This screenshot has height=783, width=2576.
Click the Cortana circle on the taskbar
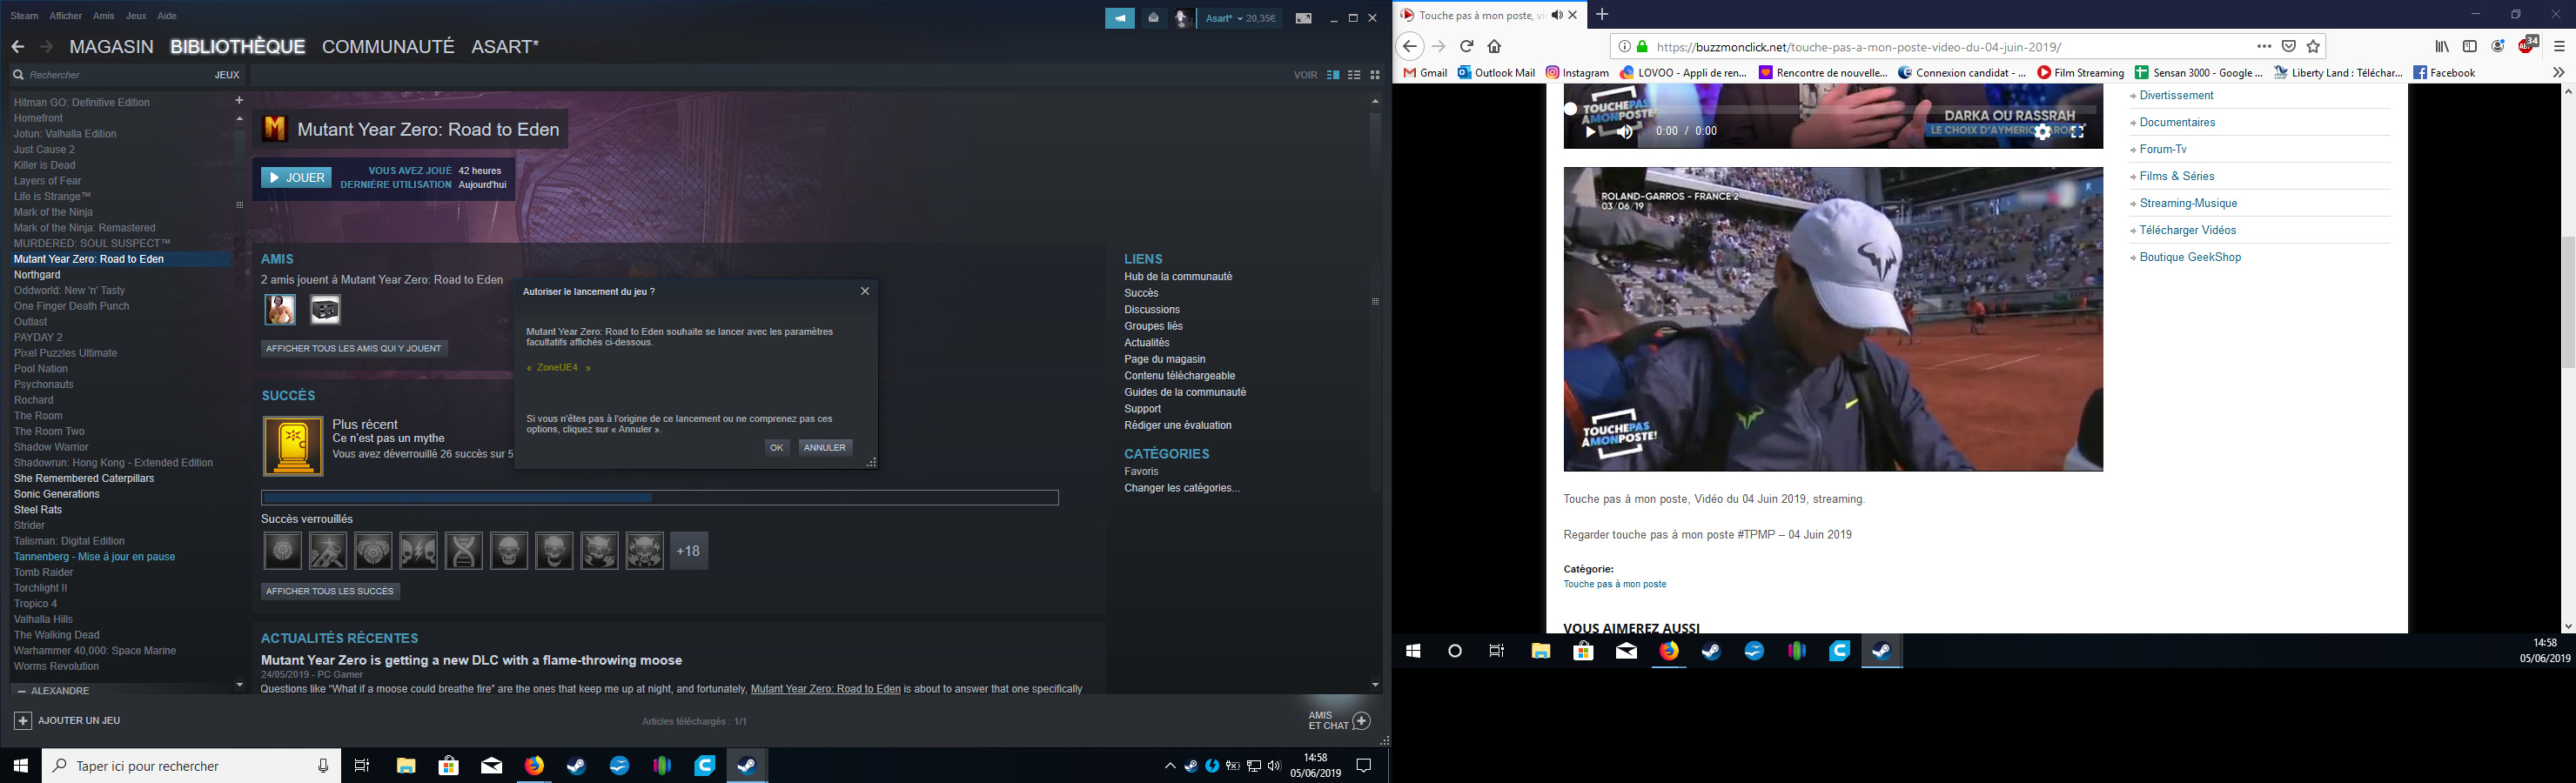pos(1455,651)
